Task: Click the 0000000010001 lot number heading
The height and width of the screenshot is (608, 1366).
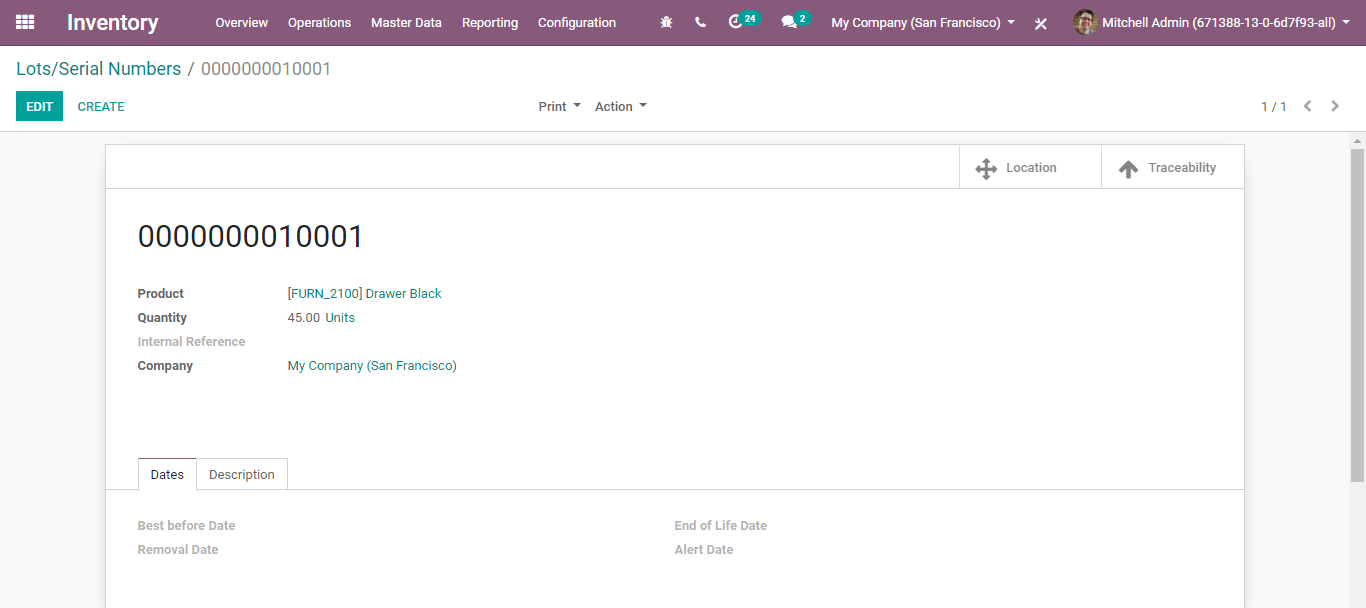Action: coord(251,237)
